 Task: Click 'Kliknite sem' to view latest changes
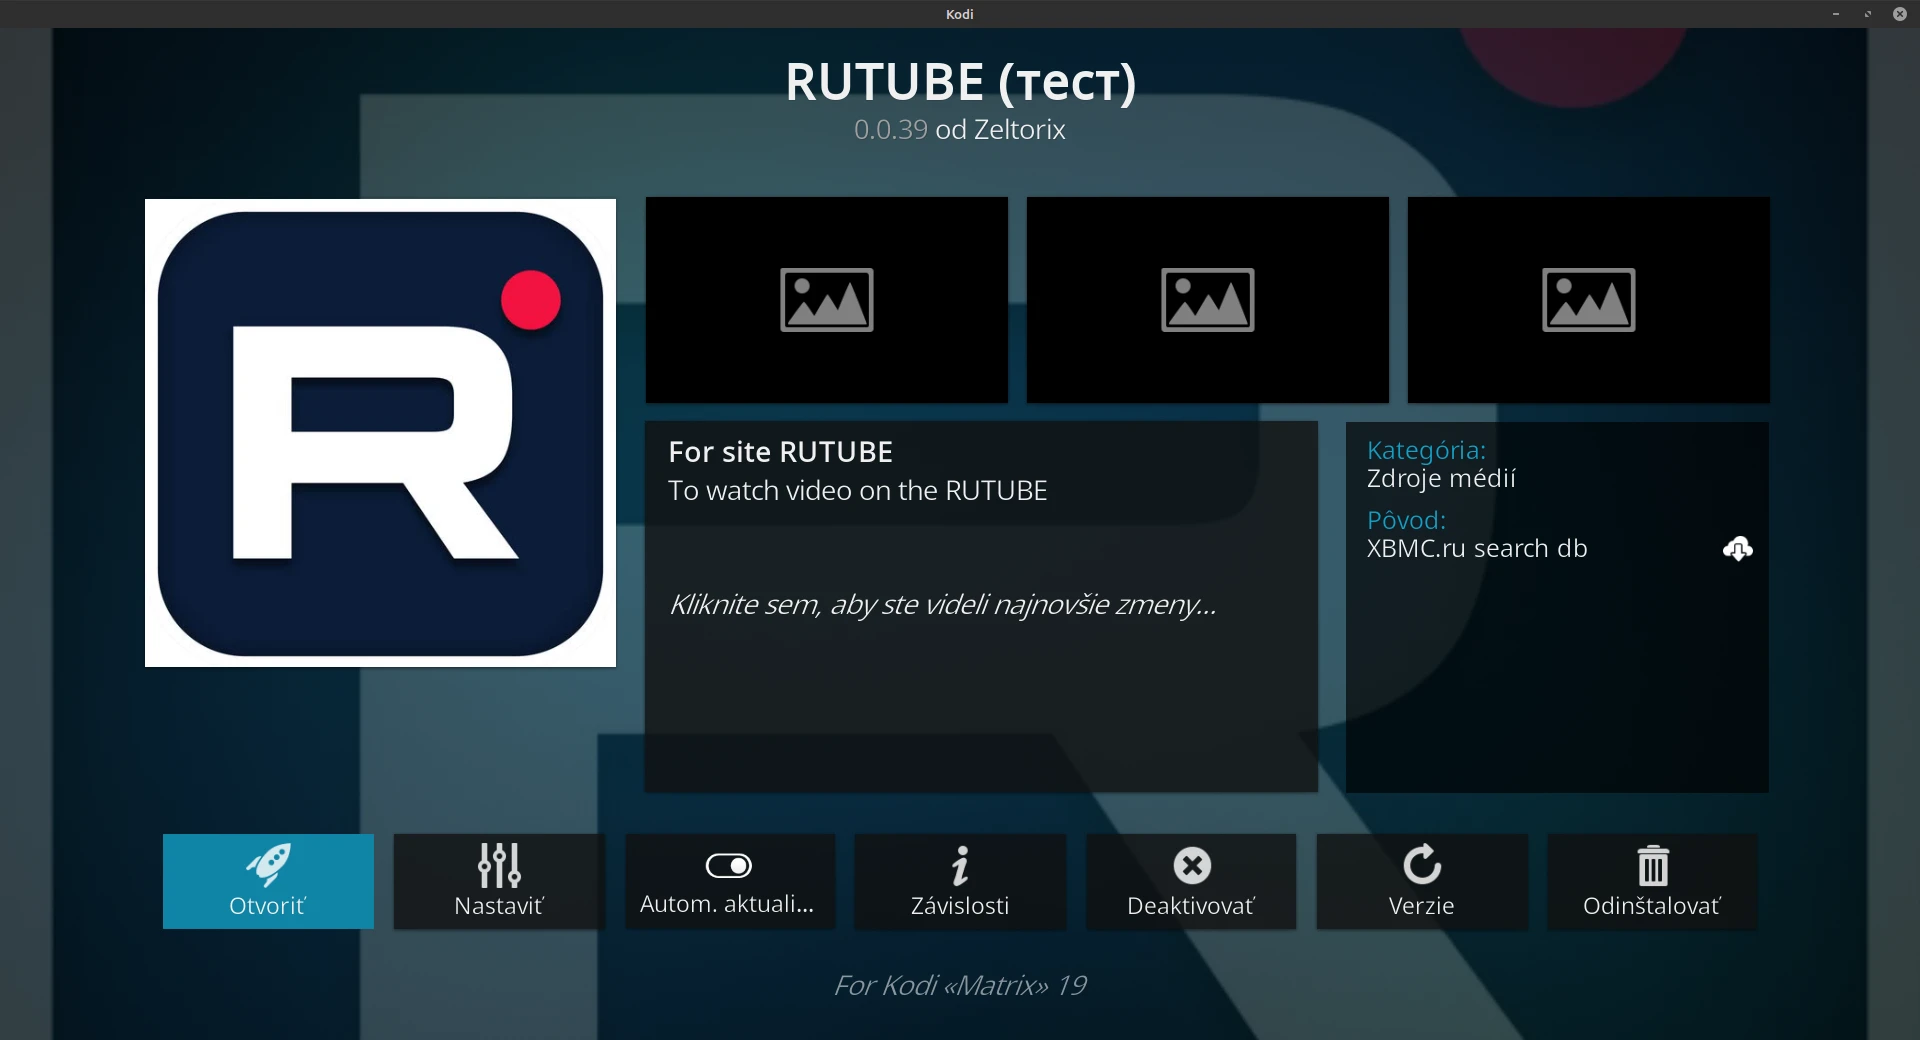click(x=943, y=605)
